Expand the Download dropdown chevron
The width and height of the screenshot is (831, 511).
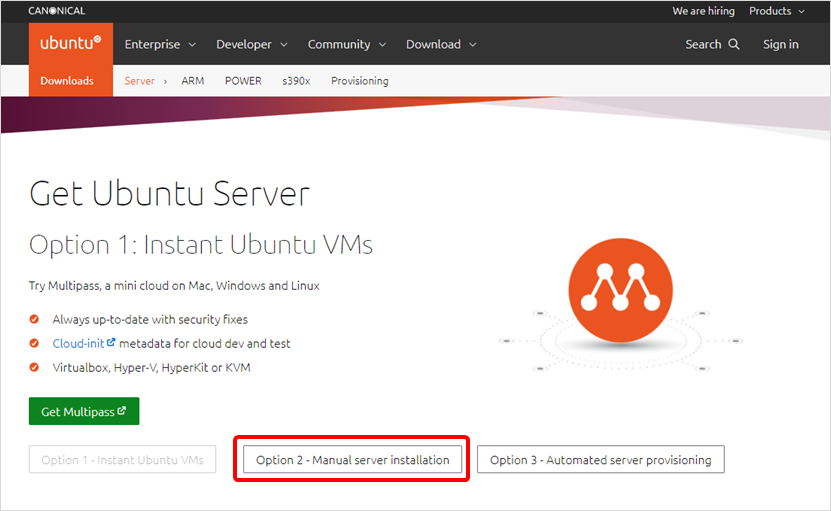pyautogui.click(x=473, y=45)
